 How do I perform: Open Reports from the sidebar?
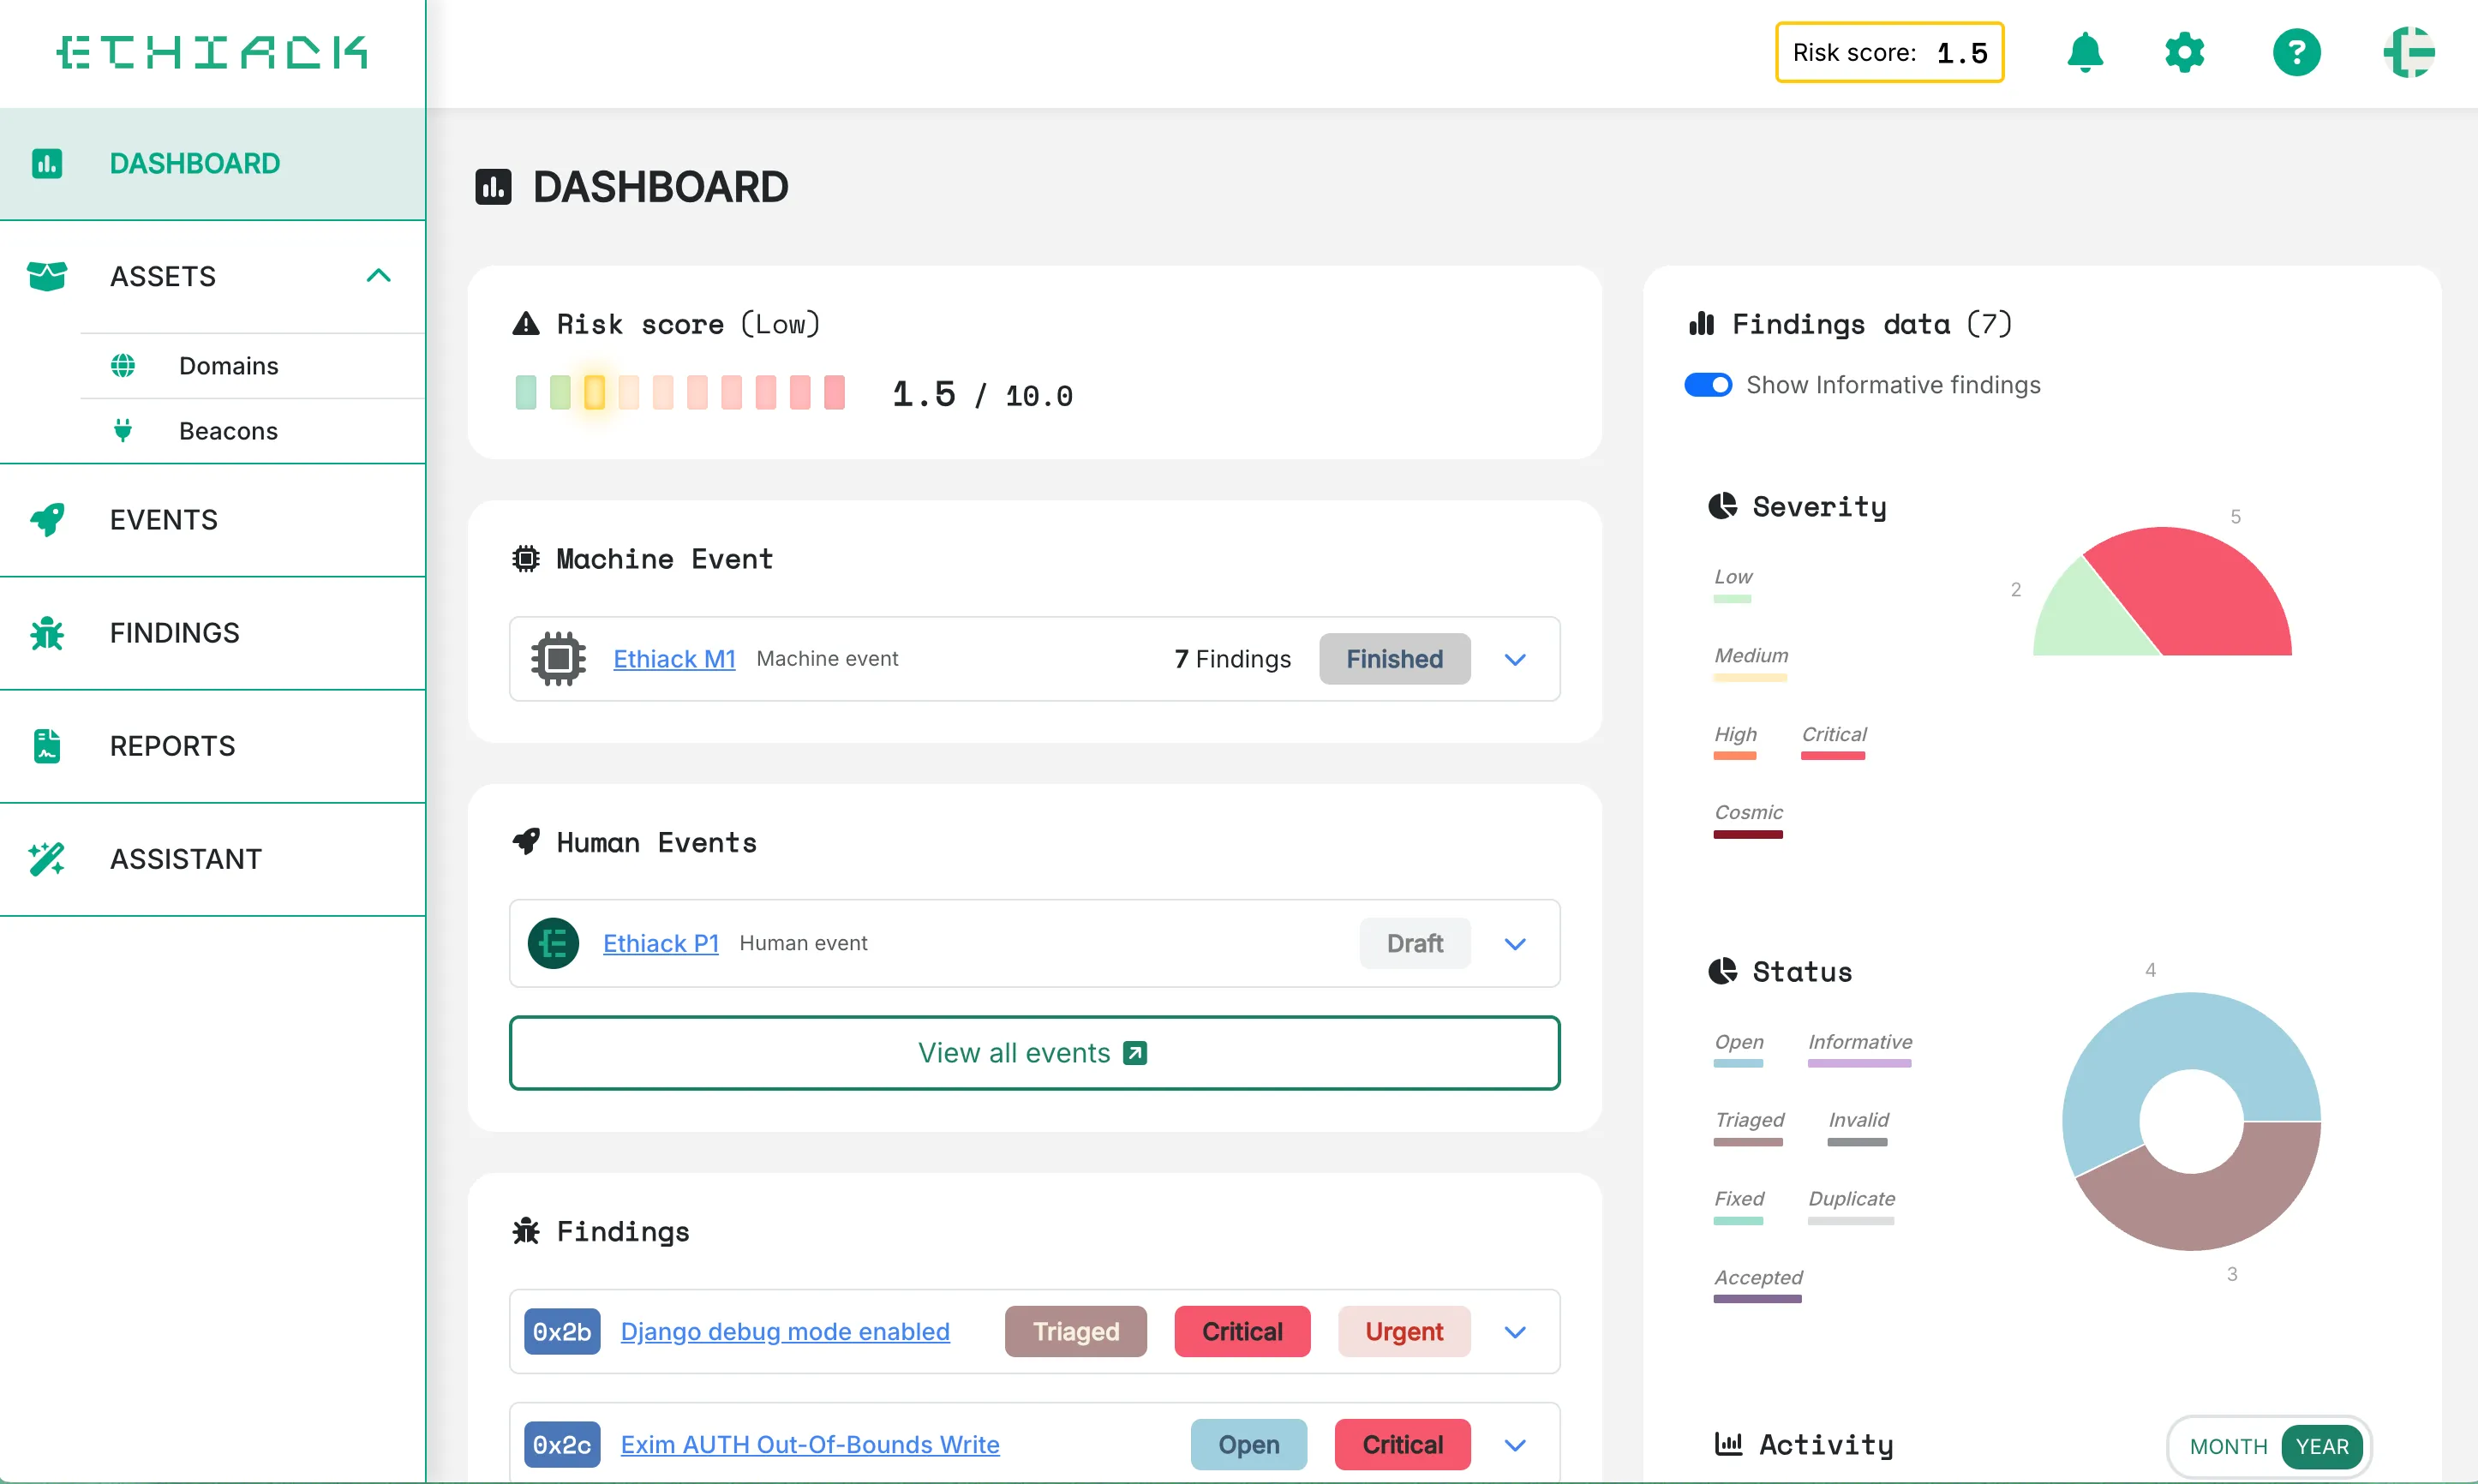[47, 746]
